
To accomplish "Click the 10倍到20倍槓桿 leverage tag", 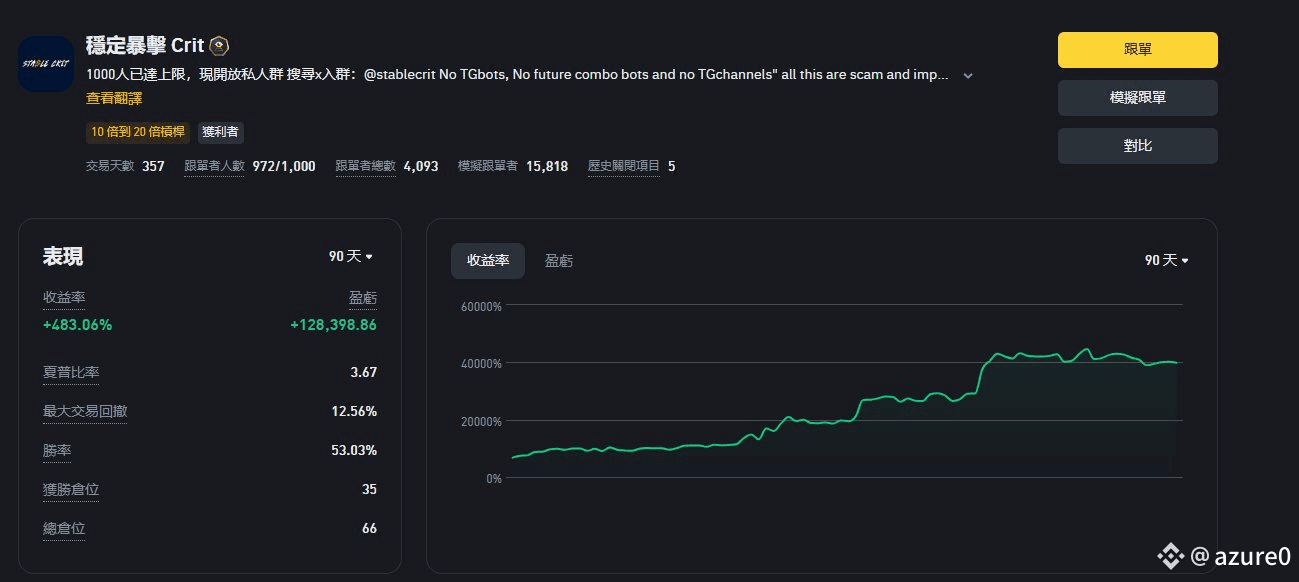I will pyautogui.click(x=138, y=132).
